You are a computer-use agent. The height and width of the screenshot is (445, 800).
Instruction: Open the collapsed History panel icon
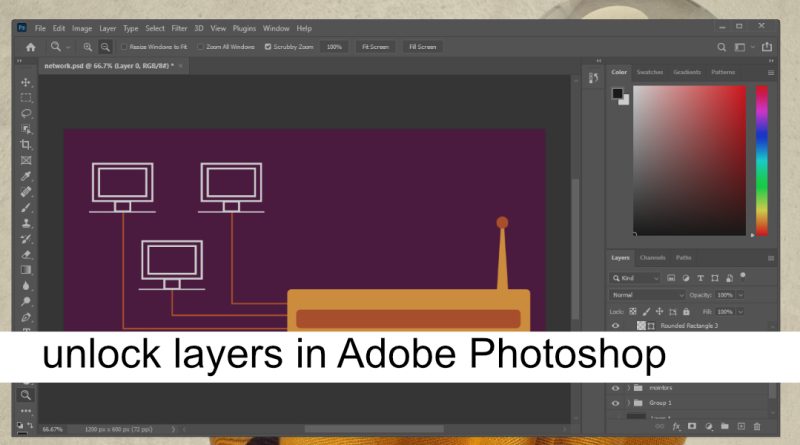(x=593, y=78)
